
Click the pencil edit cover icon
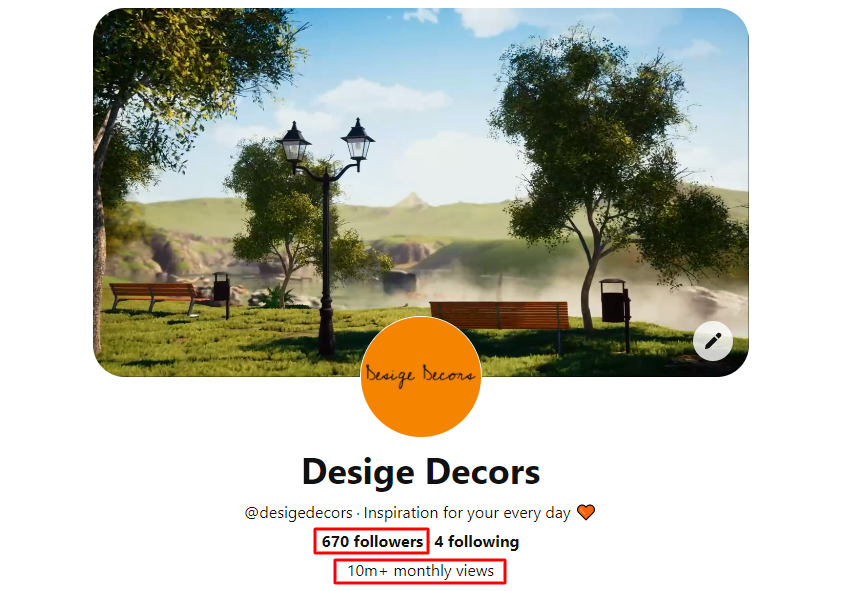point(712,341)
